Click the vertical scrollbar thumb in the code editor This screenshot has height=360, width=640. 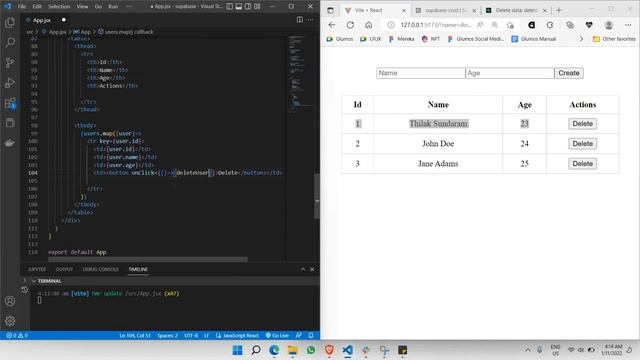[x=317, y=196]
